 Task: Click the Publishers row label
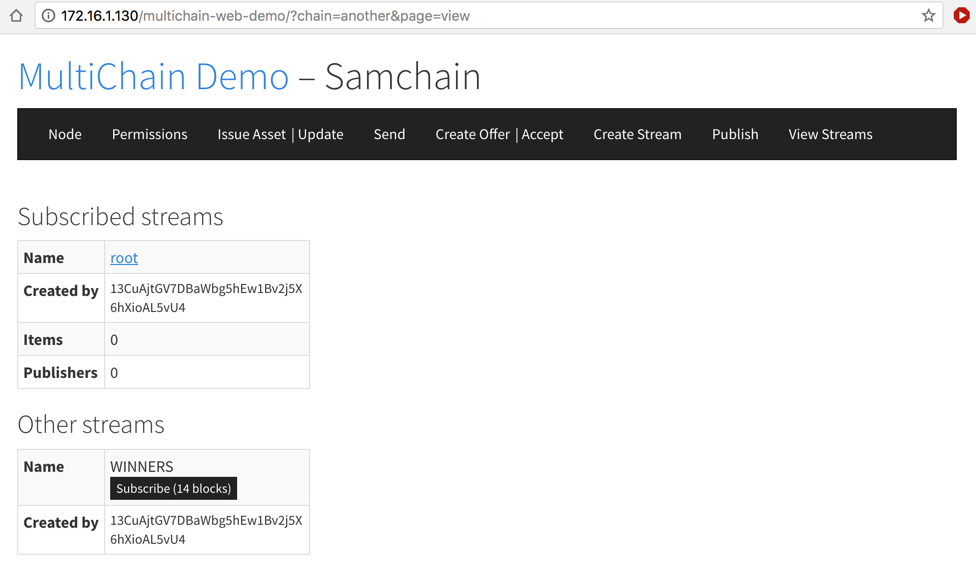tap(60, 372)
